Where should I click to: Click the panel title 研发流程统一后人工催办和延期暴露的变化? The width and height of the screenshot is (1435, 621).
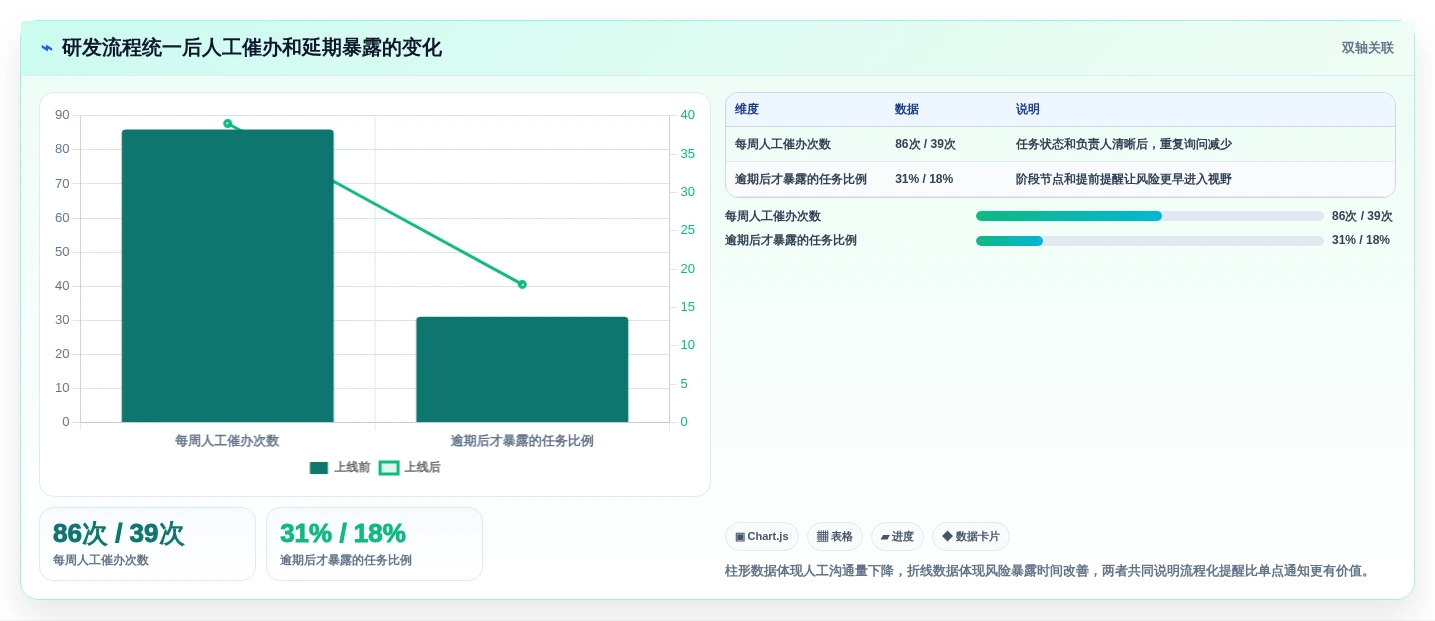(252, 48)
